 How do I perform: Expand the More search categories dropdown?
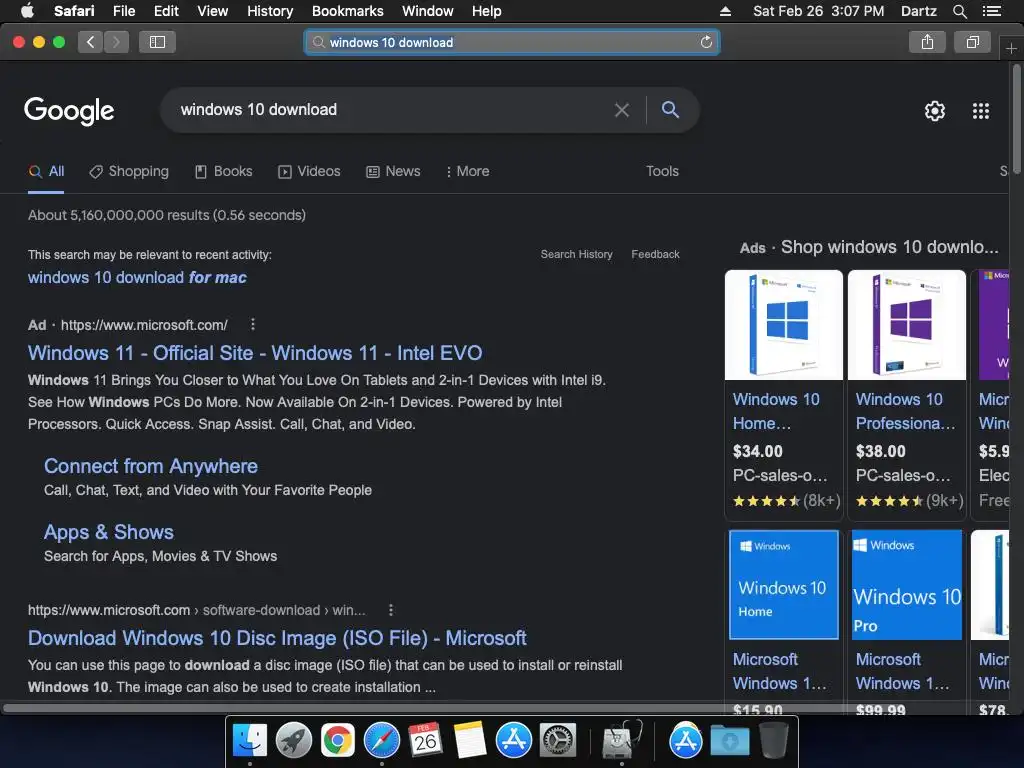467,171
